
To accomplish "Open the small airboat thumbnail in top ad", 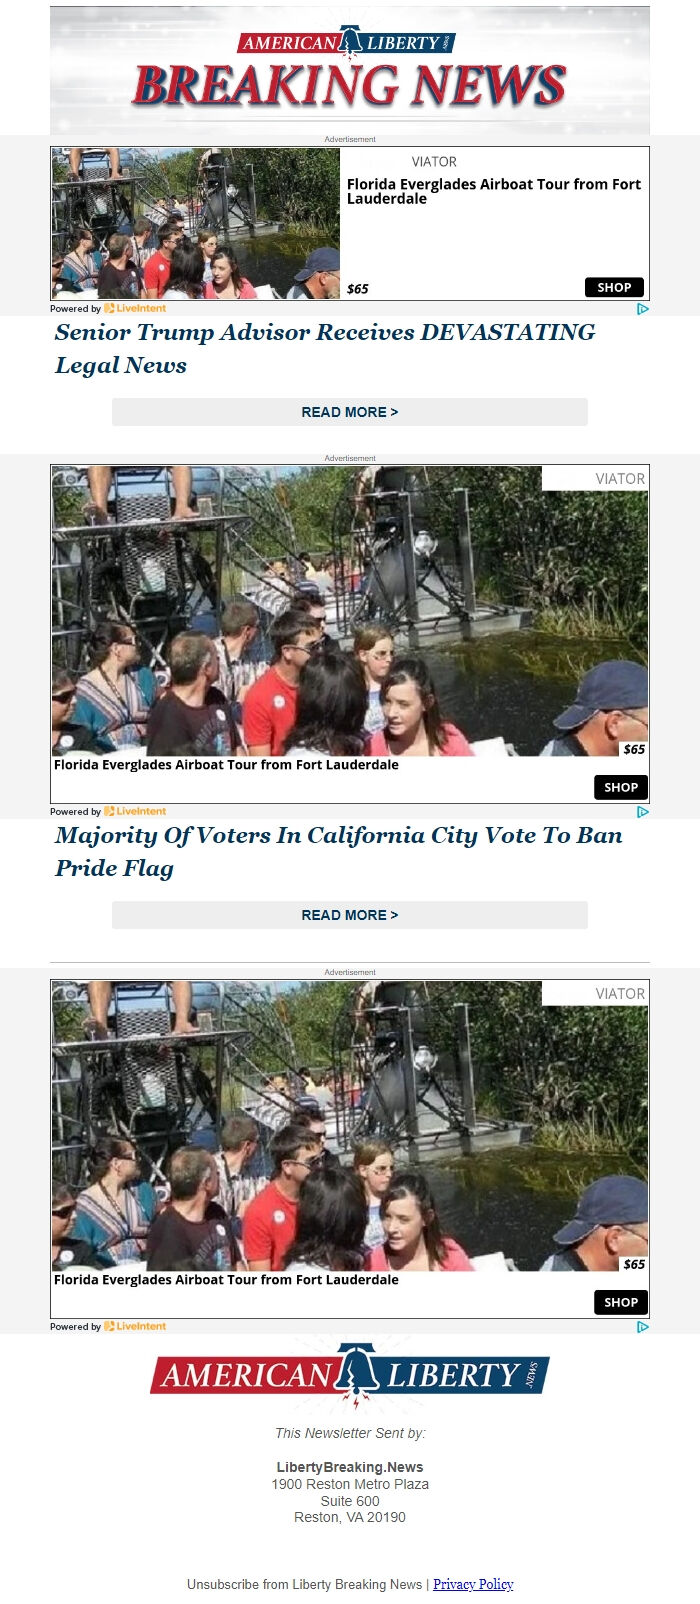I will 196,223.
